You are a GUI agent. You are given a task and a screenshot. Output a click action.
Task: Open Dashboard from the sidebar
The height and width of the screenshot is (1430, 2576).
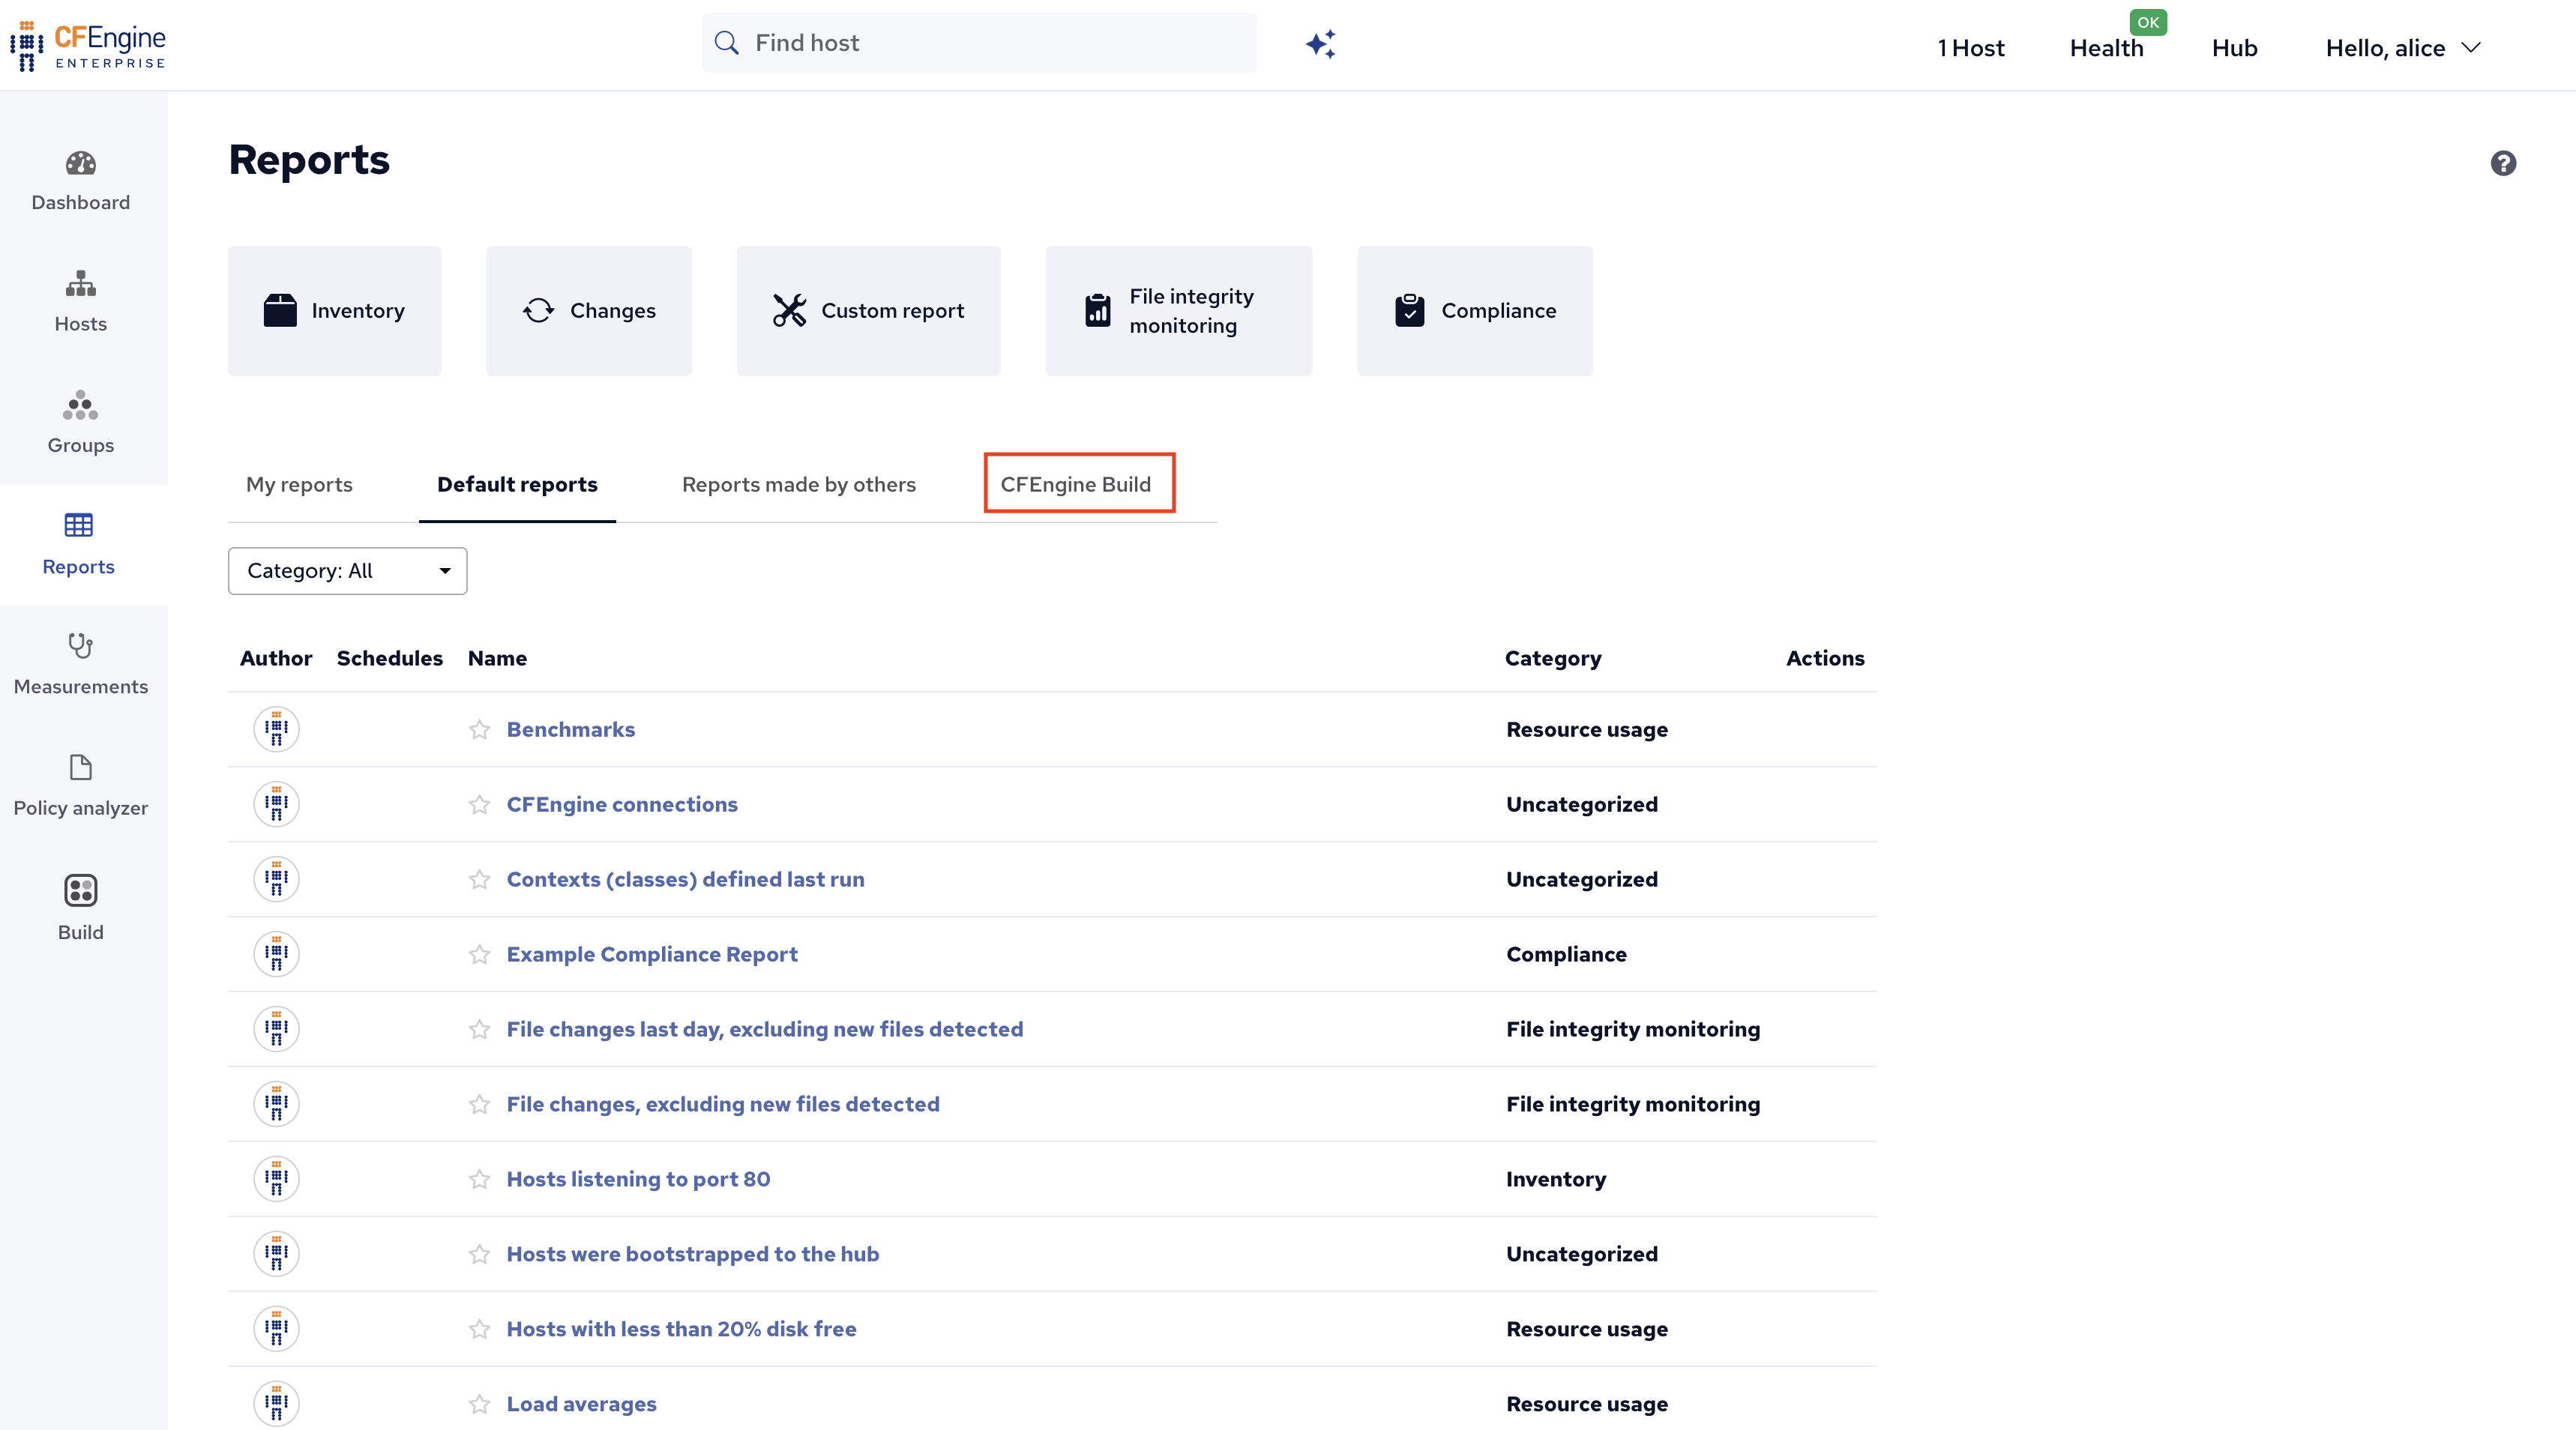pos(81,181)
